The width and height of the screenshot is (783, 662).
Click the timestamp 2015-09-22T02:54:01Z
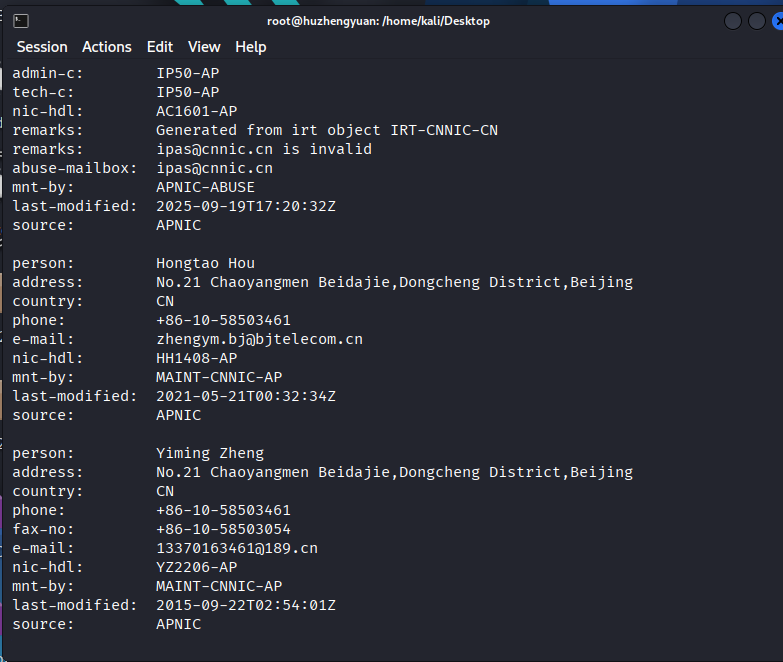click(x=246, y=605)
